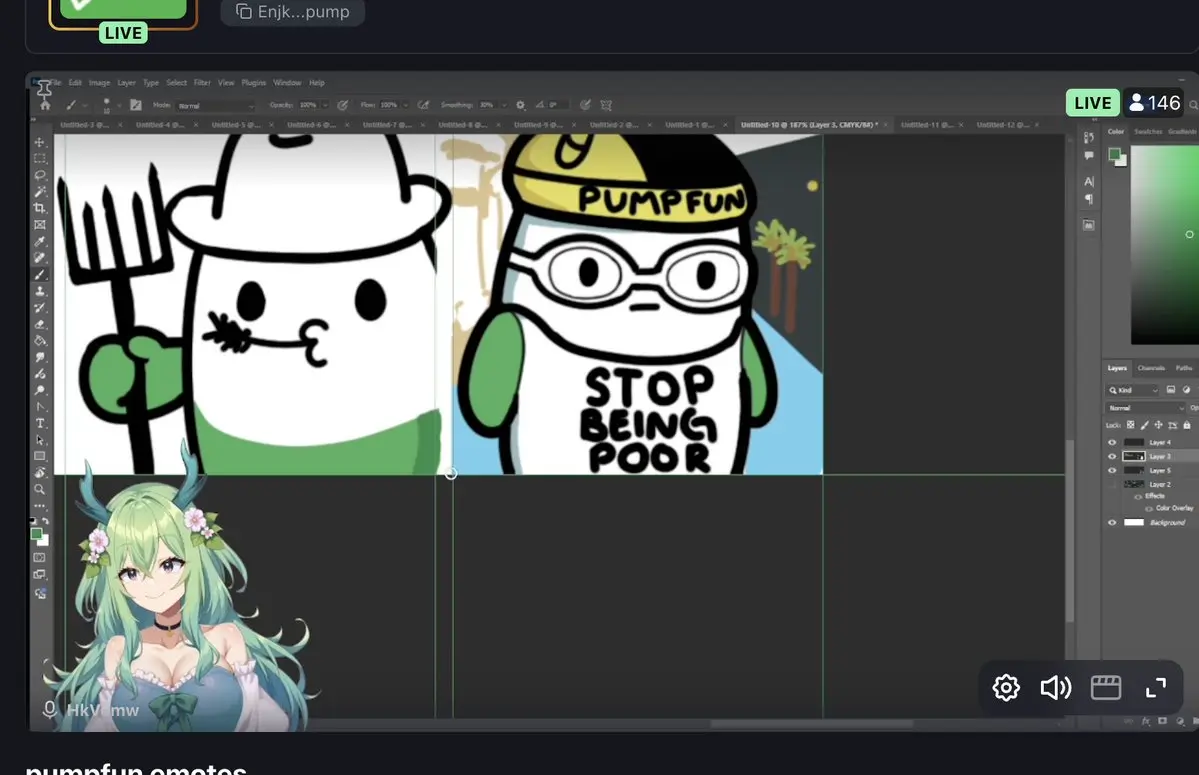Switch to the Channels panel tab
The image size is (1199, 775).
[x=1151, y=368]
